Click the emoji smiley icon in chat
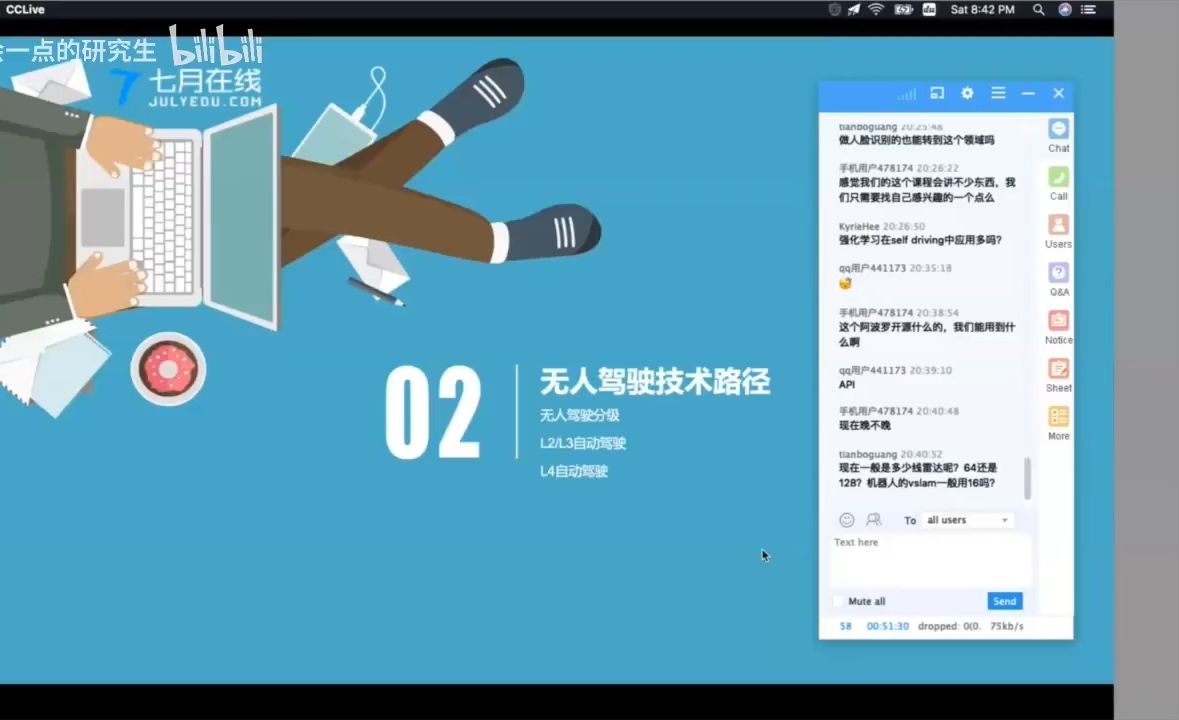Viewport: 1179px width, 720px height. 846,519
